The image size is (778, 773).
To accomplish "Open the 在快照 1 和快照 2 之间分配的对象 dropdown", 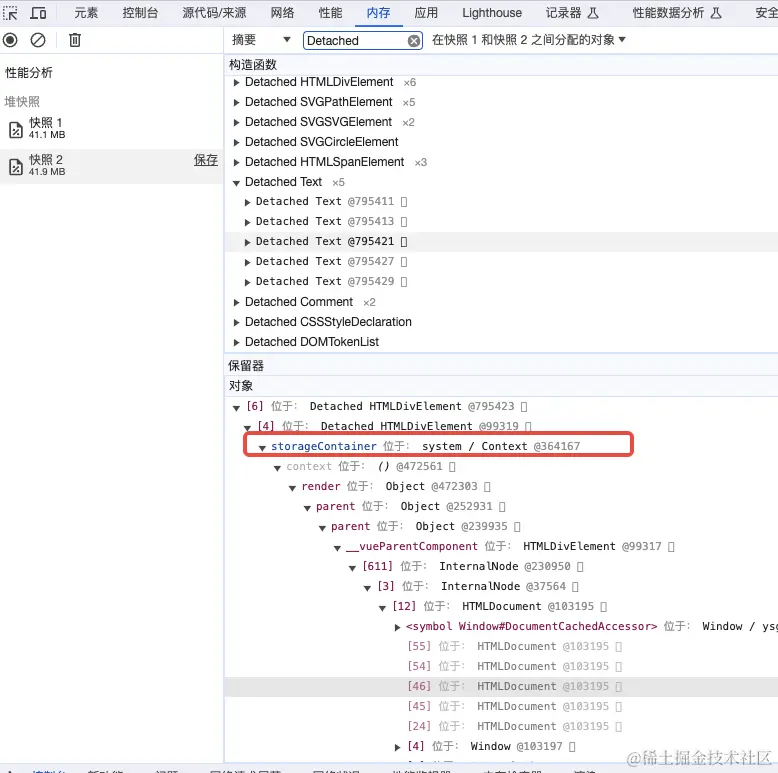I will tap(528, 40).
